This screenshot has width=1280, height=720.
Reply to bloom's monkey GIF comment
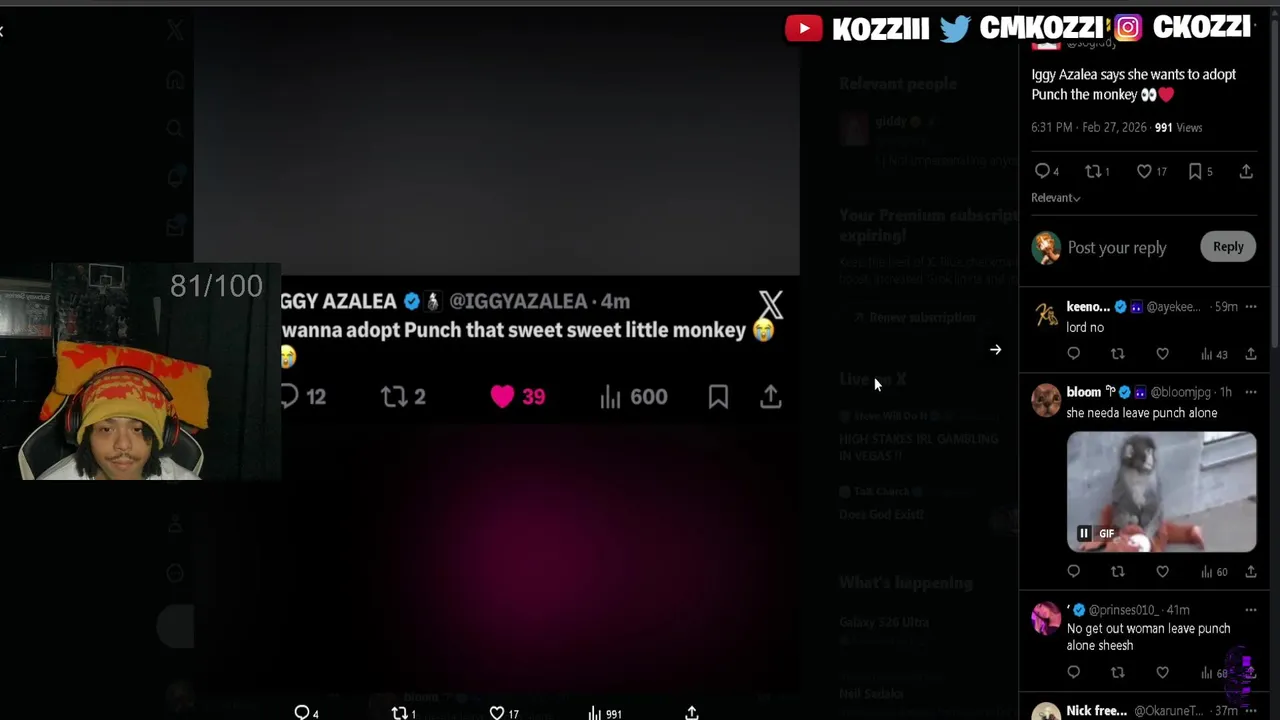(x=1073, y=571)
